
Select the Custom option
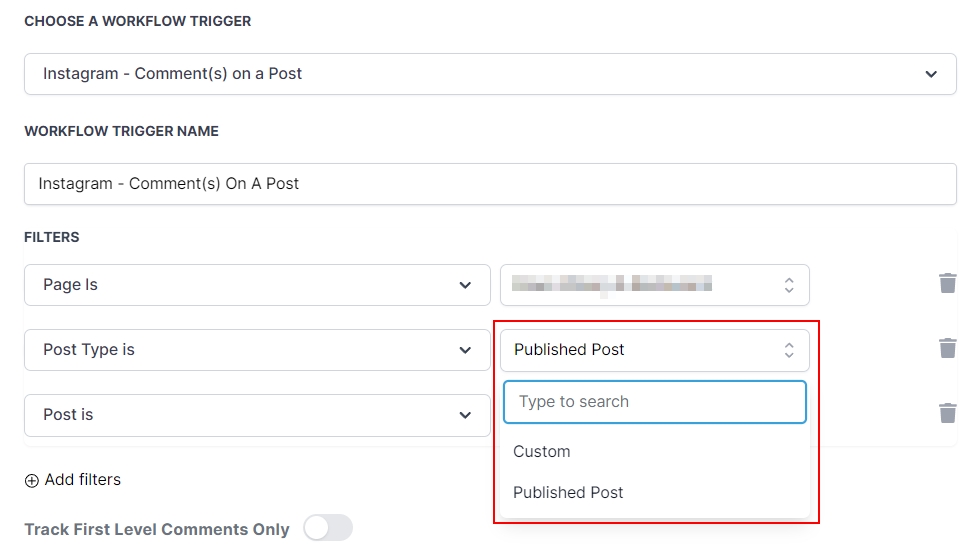point(542,452)
